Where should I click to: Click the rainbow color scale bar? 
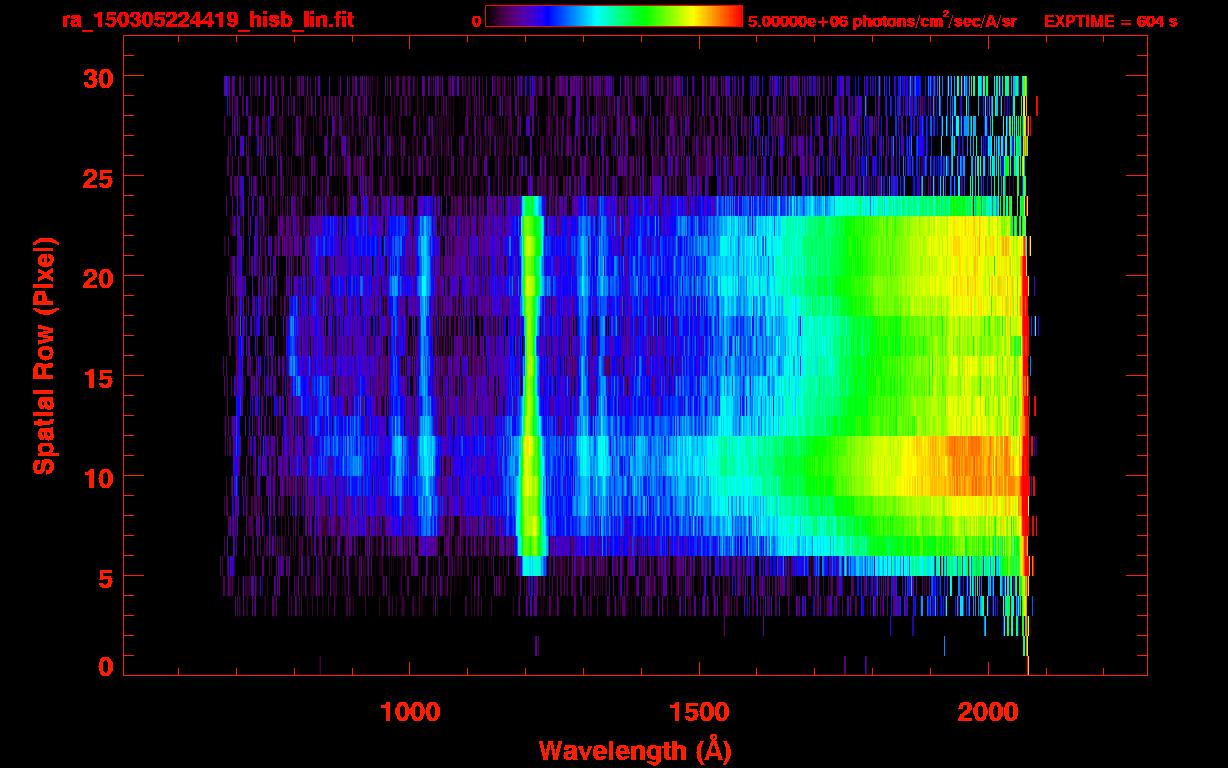[614, 16]
